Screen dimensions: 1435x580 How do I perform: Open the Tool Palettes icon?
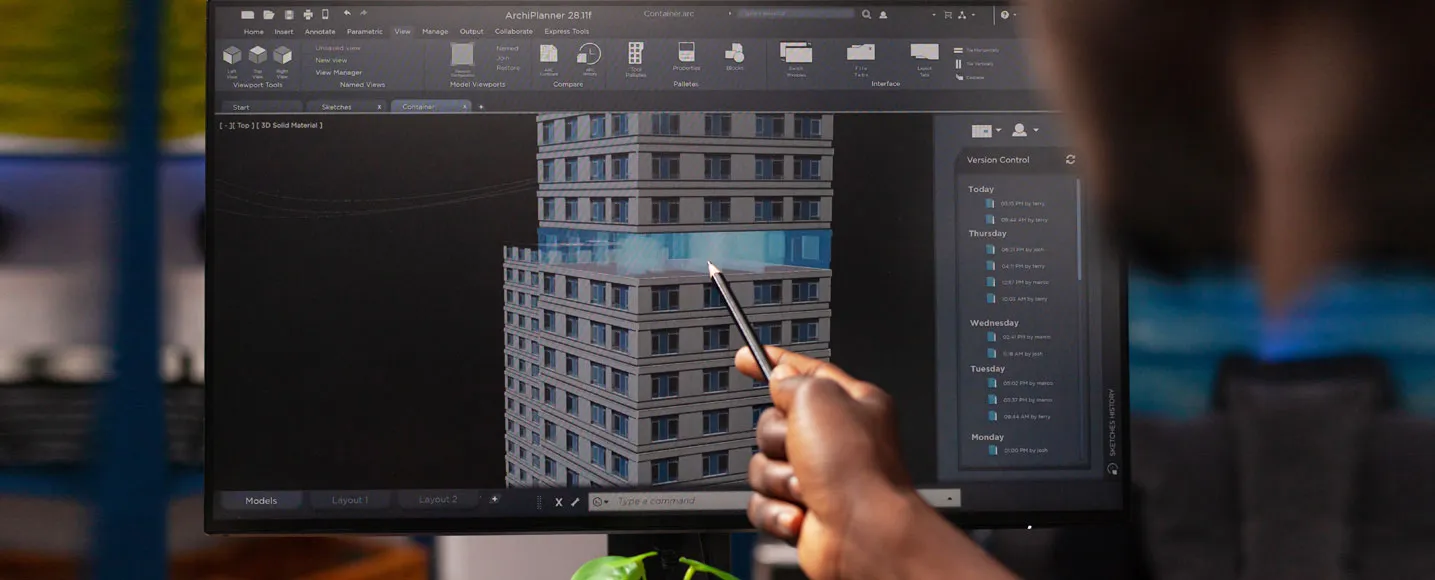coord(635,54)
